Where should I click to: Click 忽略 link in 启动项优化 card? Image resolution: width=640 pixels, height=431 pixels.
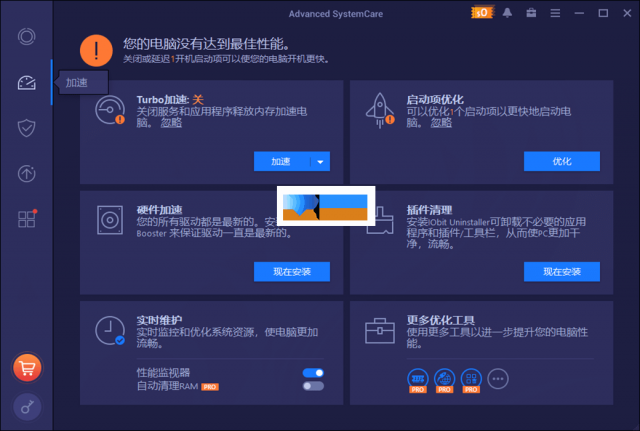click(441, 122)
